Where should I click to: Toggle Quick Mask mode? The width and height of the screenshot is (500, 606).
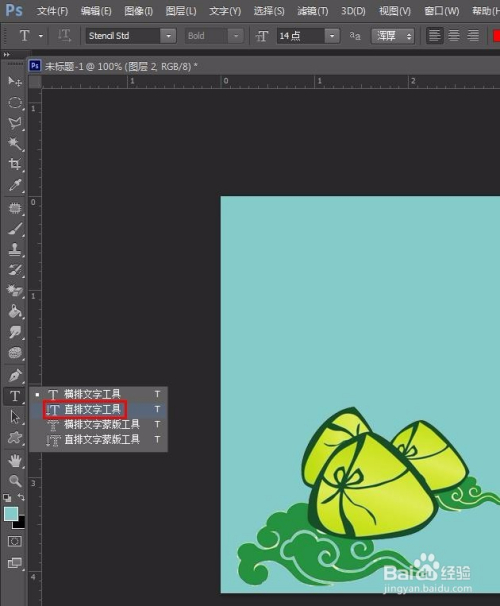tap(15, 541)
